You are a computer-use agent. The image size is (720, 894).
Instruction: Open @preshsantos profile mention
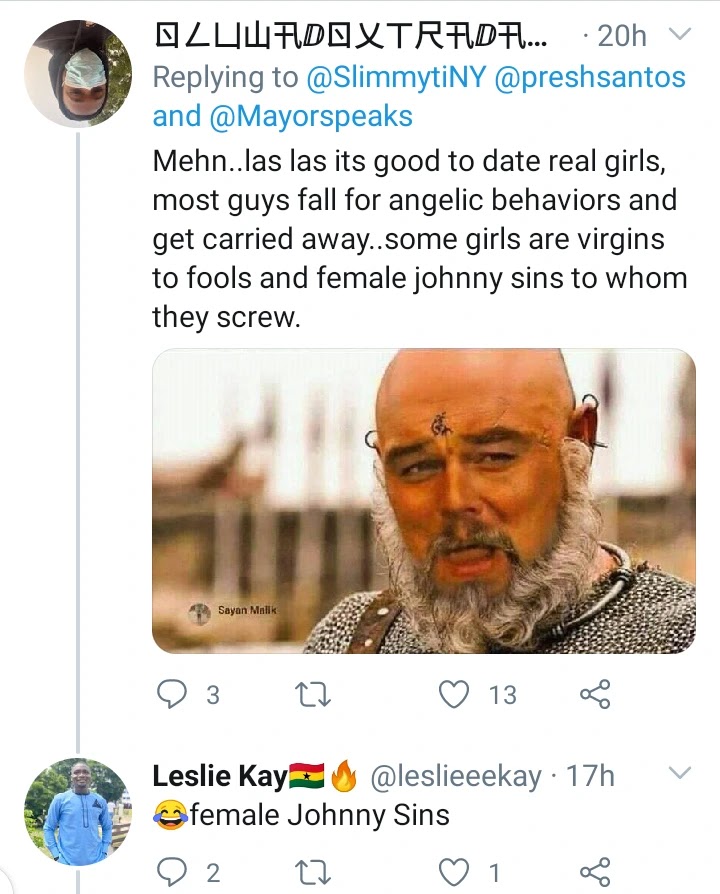coord(589,77)
